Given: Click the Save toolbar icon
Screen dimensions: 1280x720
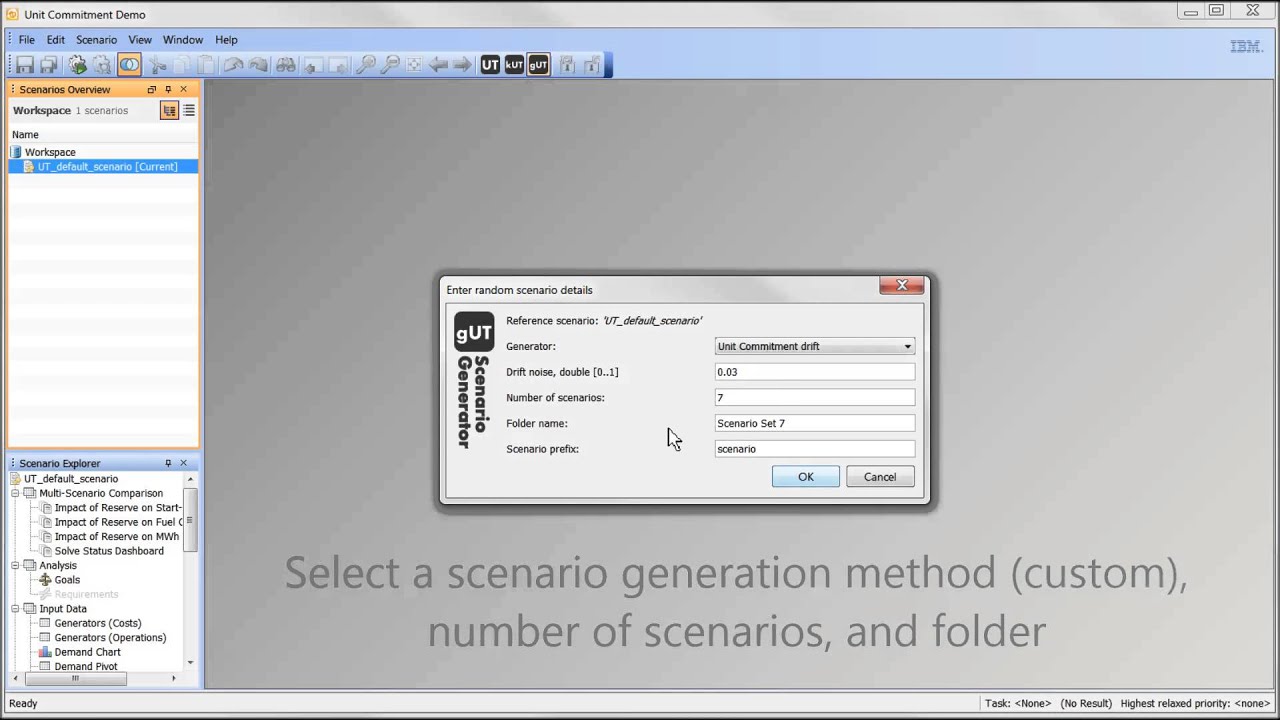Looking at the screenshot, I should coord(24,65).
